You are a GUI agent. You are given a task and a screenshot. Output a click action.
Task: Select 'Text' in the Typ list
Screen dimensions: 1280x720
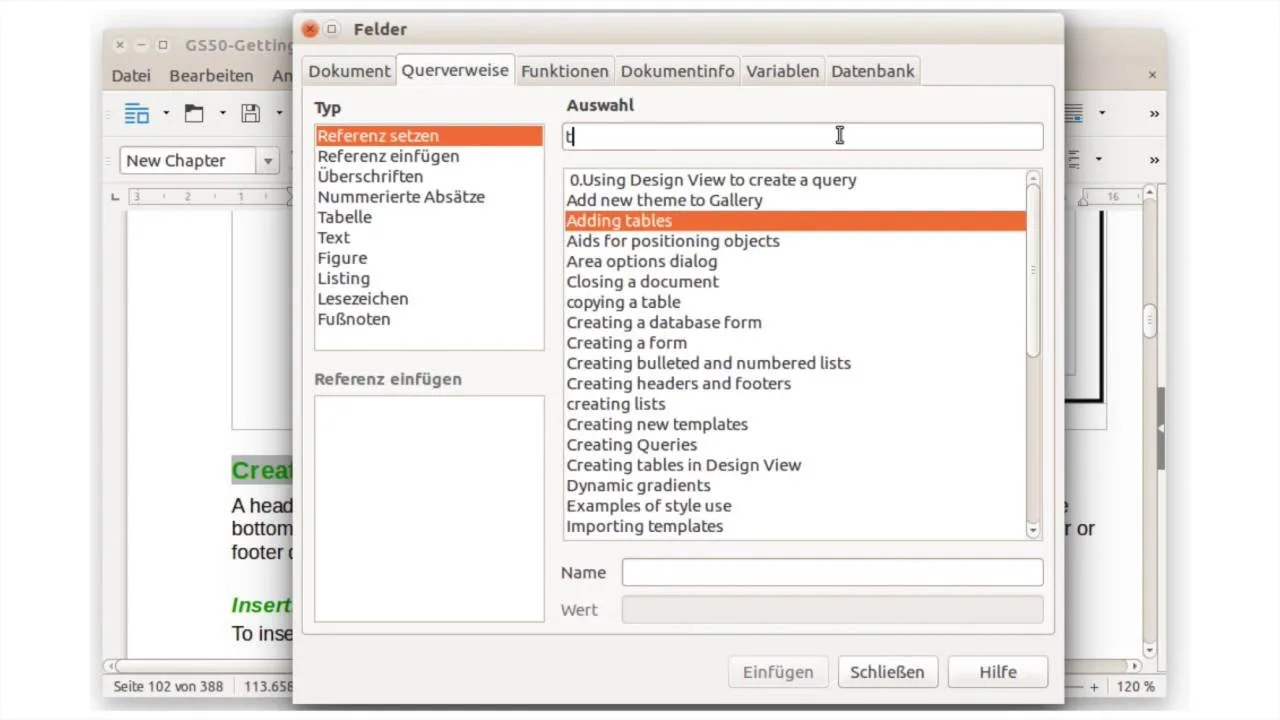point(429,237)
